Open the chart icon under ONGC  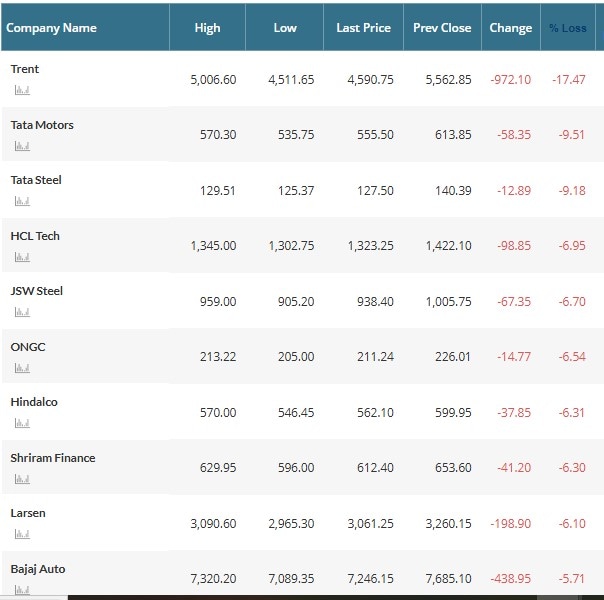coord(21,368)
